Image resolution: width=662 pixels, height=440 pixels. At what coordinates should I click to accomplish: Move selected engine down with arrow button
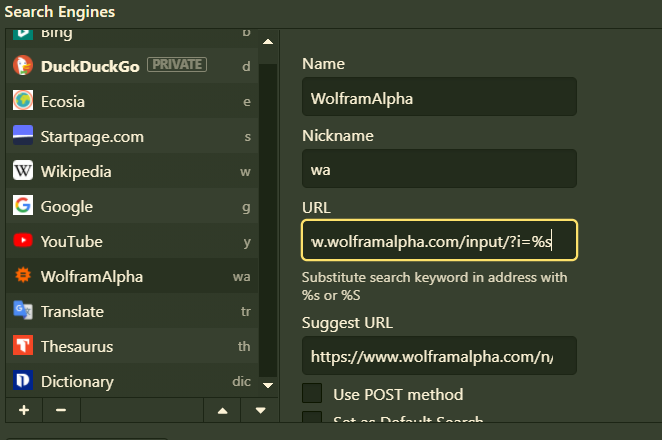click(x=260, y=410)
